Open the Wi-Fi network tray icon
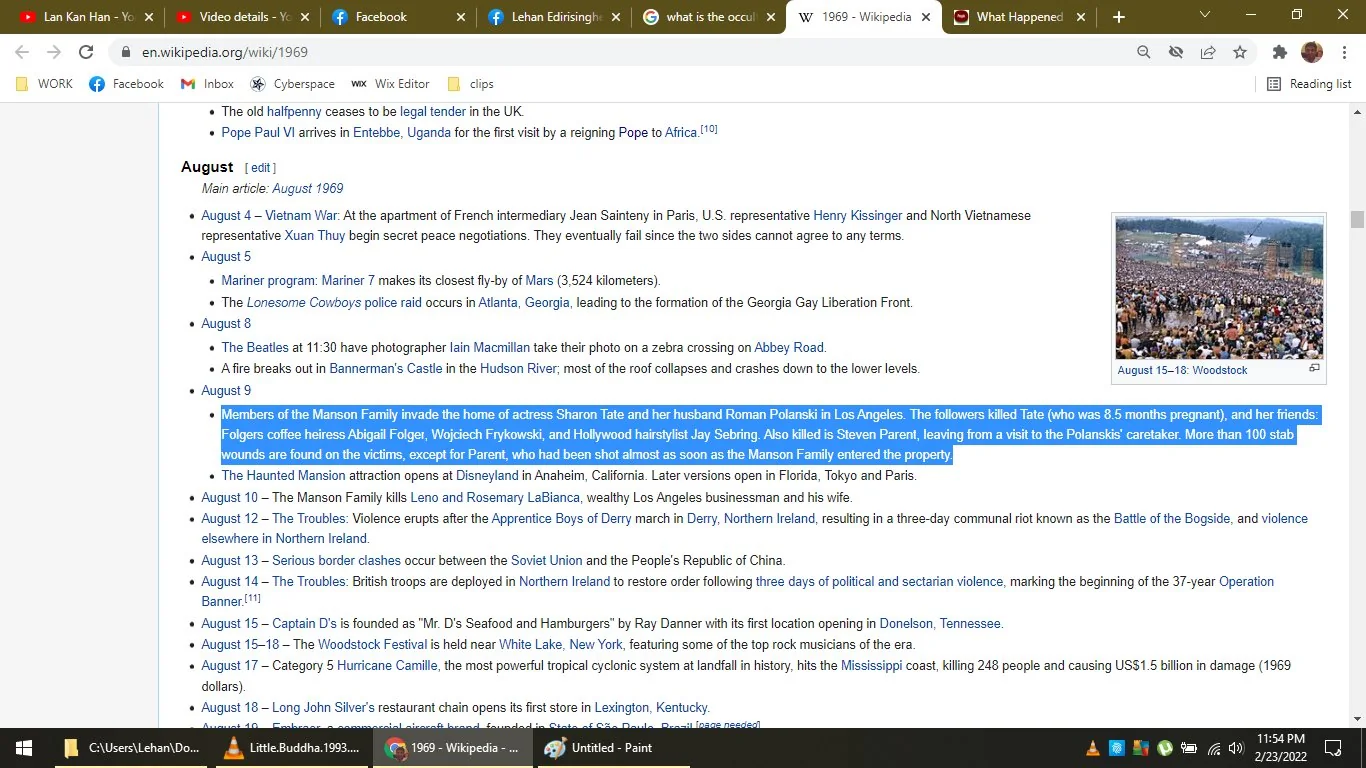This screenshot has width=1366, height=768. pos(1213,748)
